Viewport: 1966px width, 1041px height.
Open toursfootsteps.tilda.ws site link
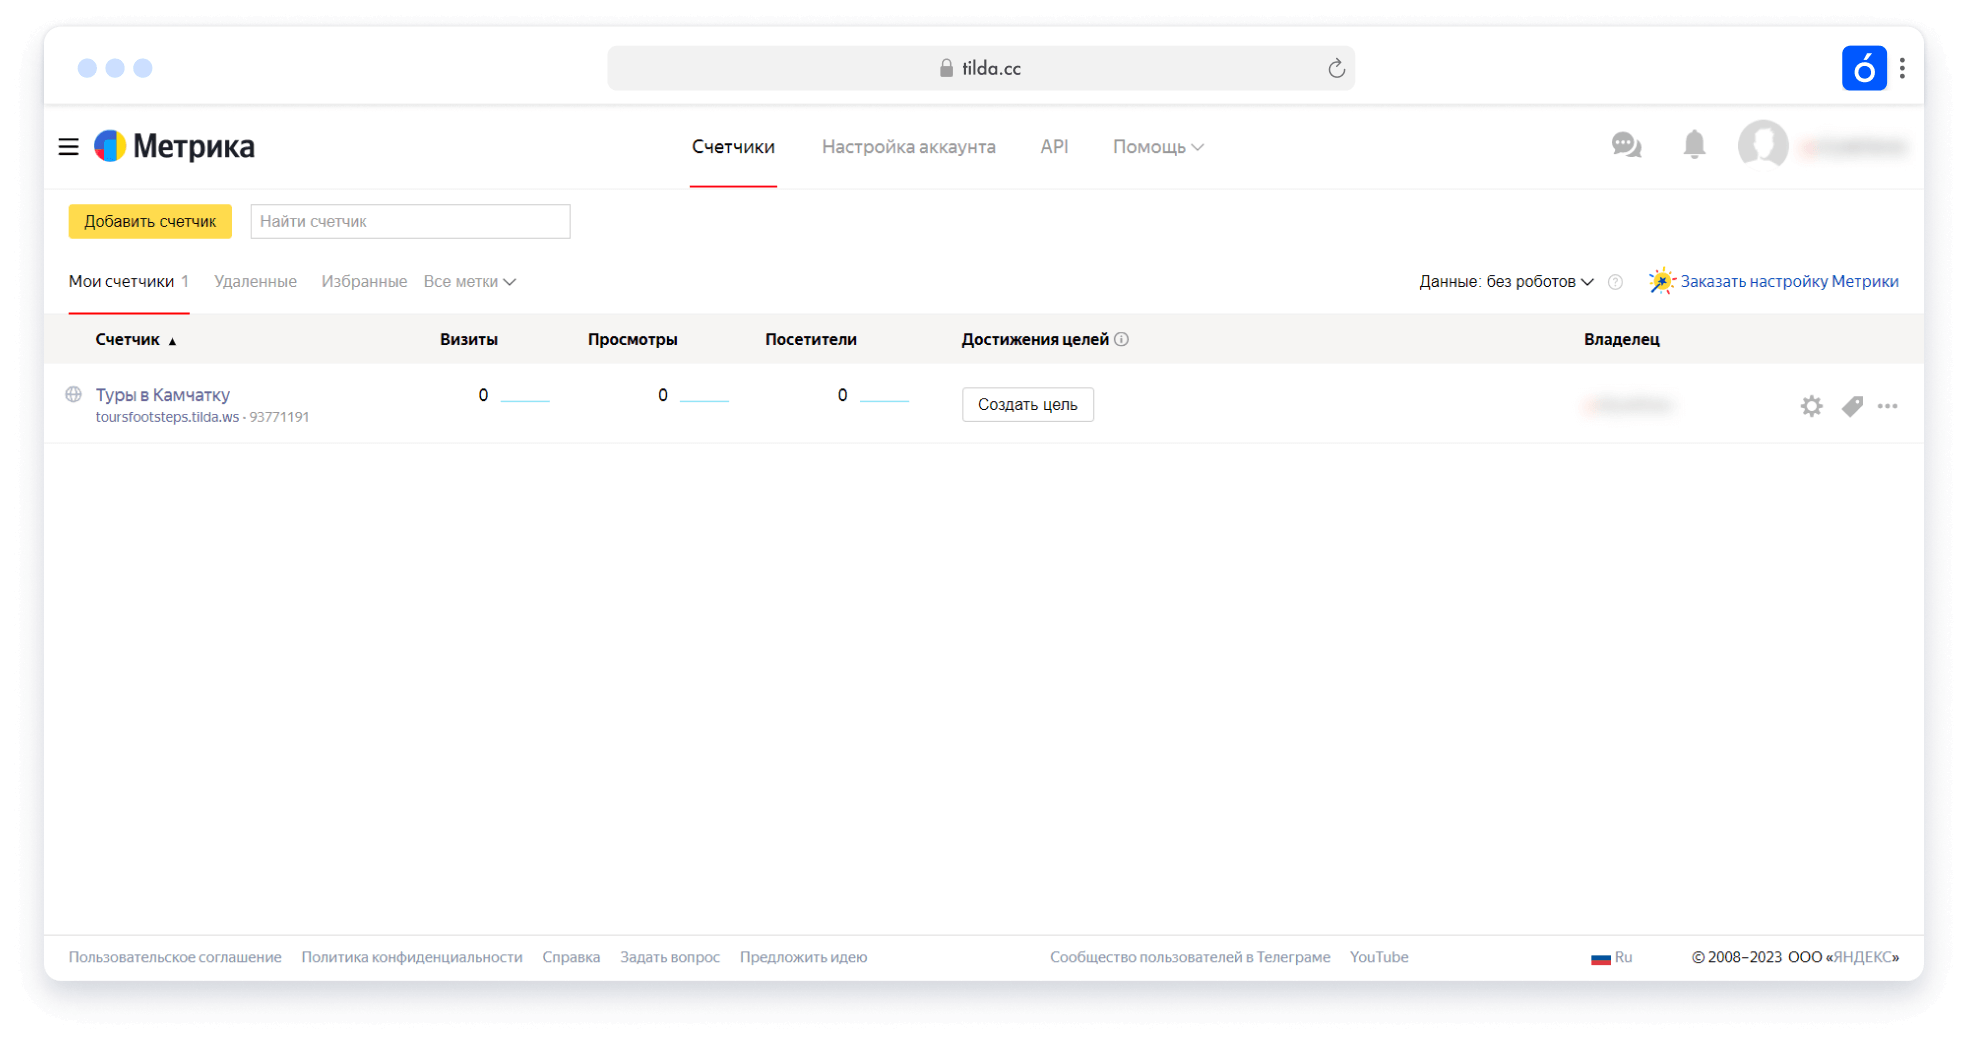(167, 417)
